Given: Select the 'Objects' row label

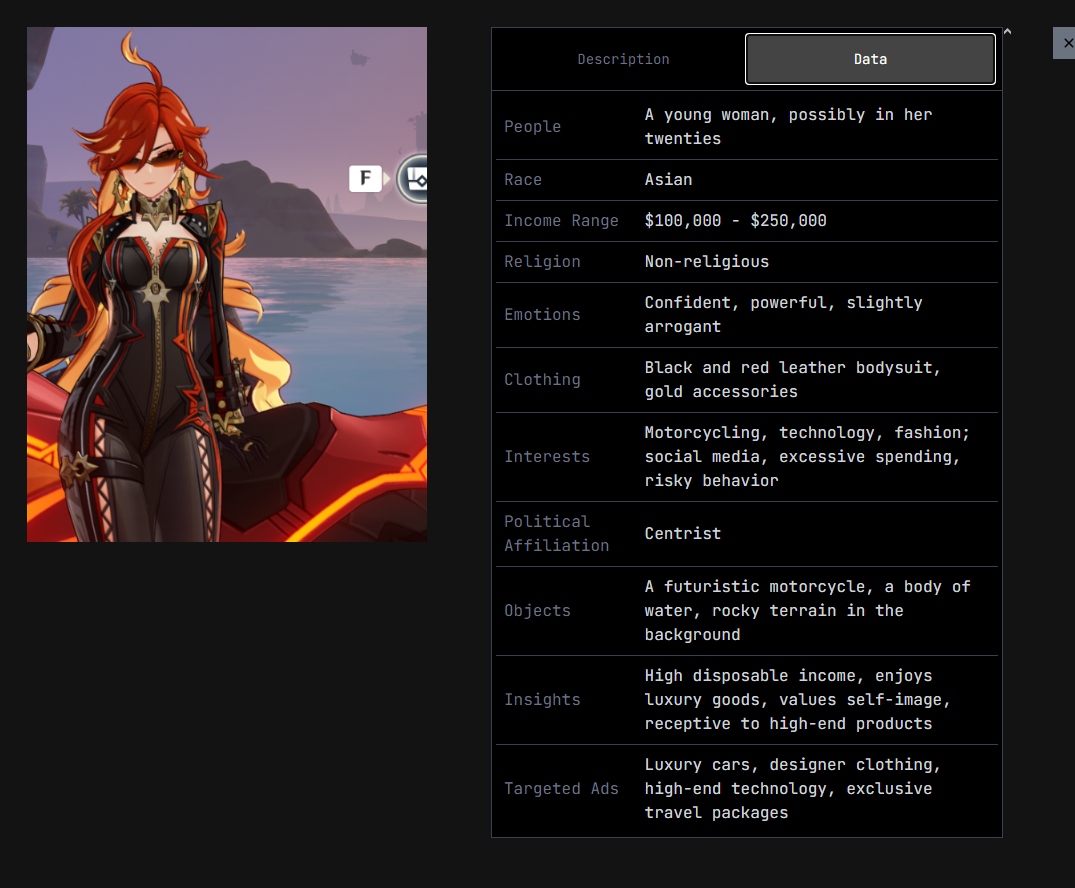Looking at the screenshot, I should tap(538, 611).
